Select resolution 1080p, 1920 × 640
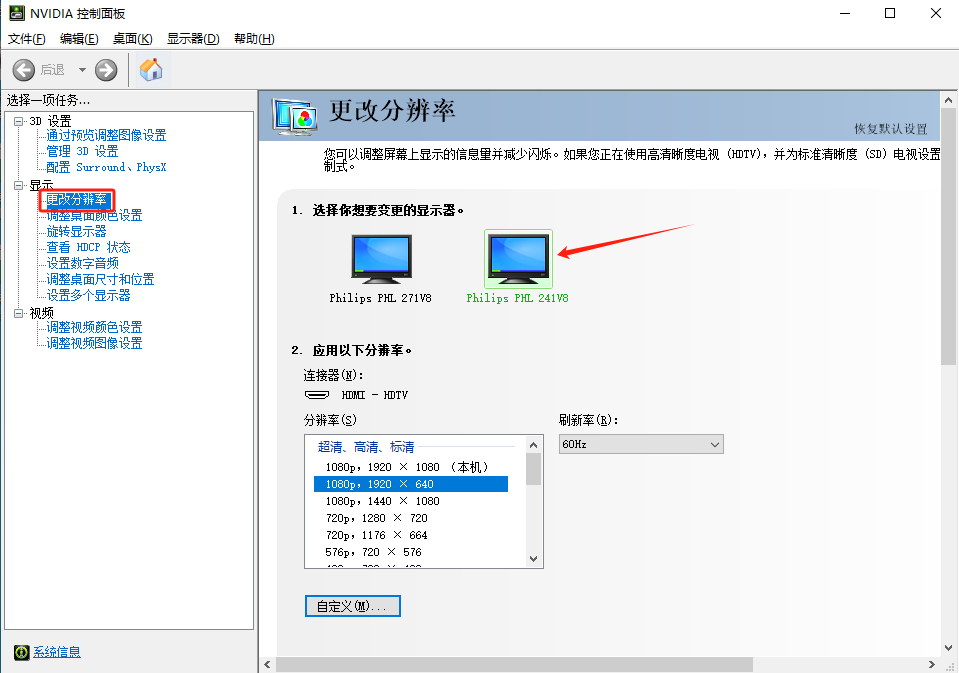This screenshot has height=673, width=959. 411,484
